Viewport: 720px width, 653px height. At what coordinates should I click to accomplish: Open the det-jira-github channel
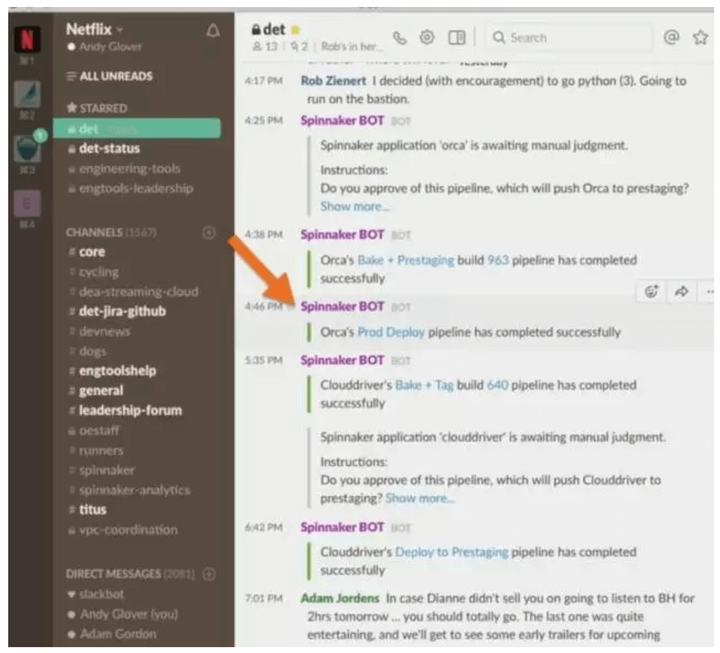pos(118,312)
